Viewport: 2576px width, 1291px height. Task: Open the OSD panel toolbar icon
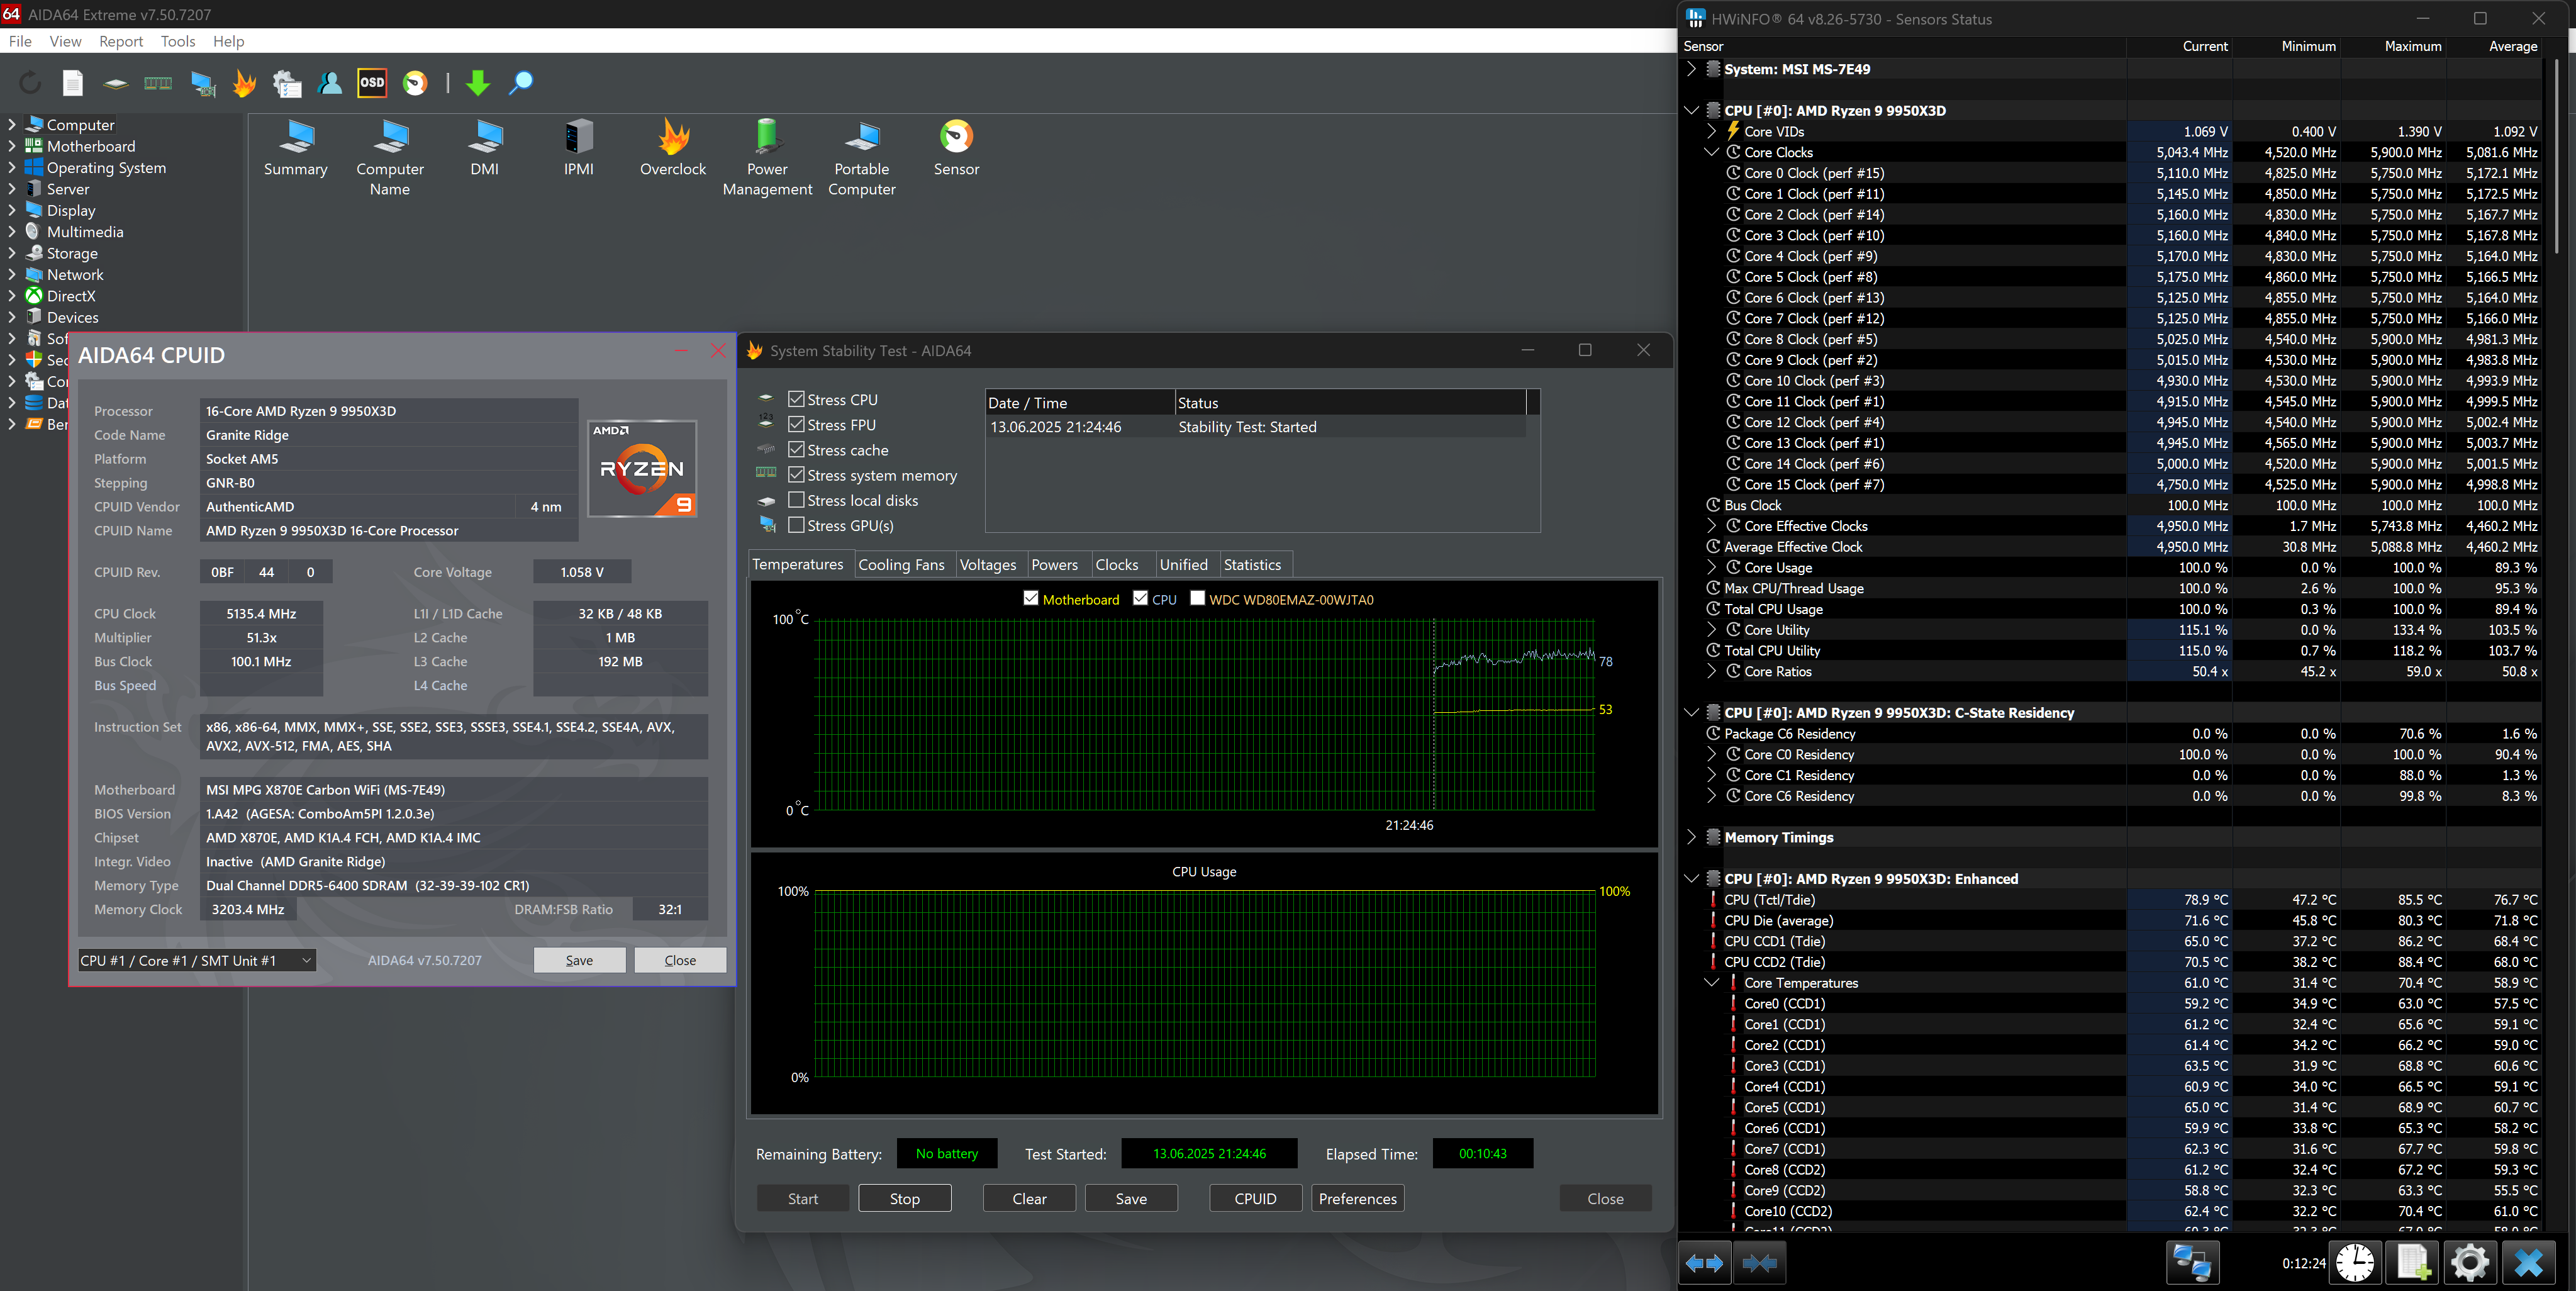(372, 83)
